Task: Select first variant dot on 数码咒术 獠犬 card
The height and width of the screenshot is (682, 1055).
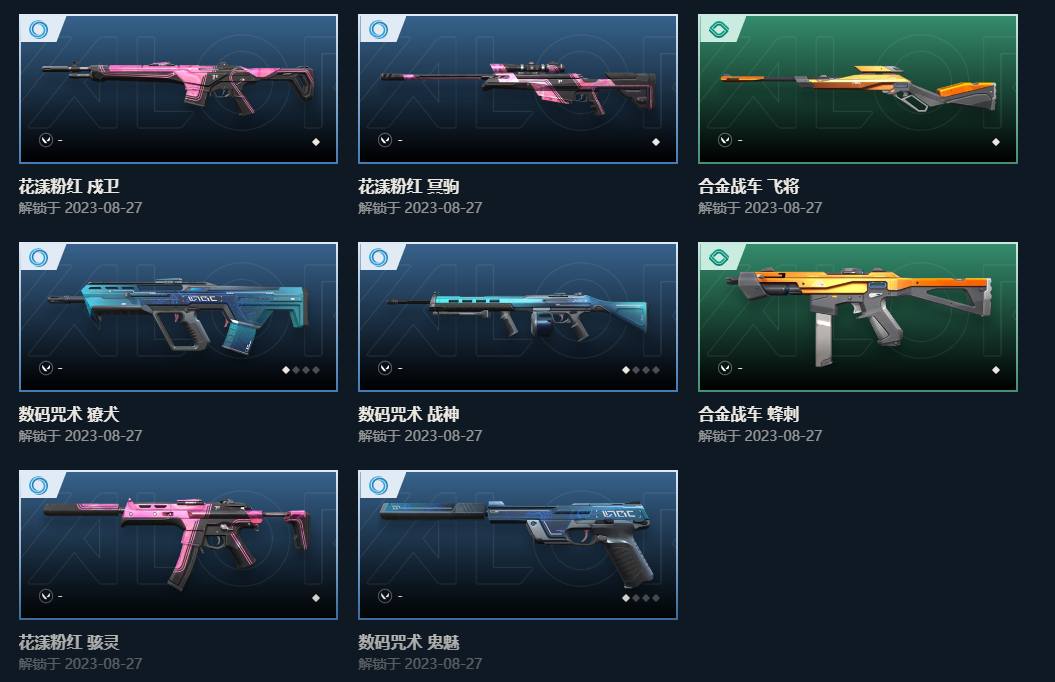Action: point(286,370)
